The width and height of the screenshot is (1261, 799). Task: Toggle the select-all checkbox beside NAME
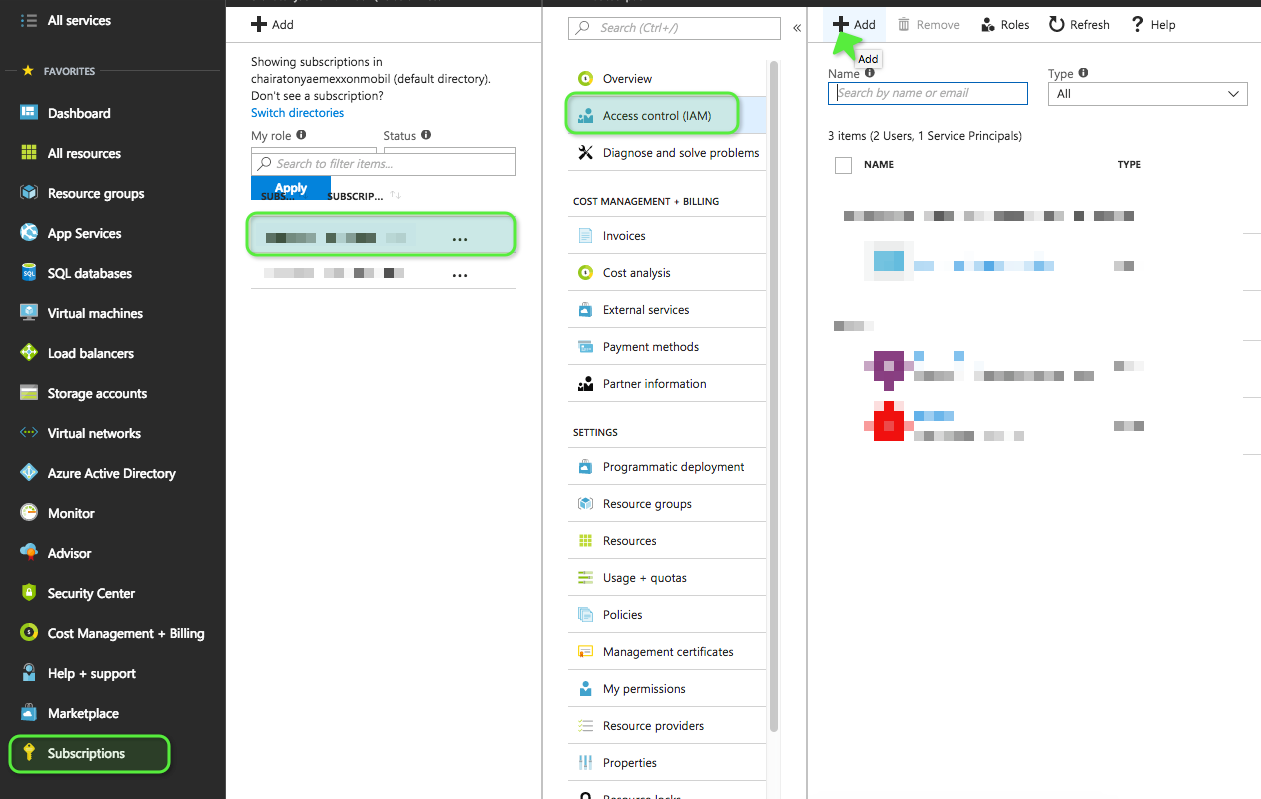[843, 165]
